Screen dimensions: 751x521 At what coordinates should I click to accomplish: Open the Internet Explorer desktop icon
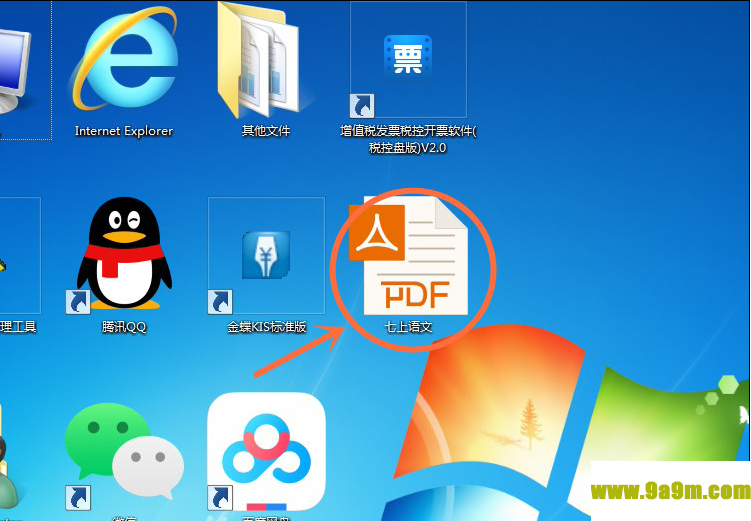click(124, 57)
